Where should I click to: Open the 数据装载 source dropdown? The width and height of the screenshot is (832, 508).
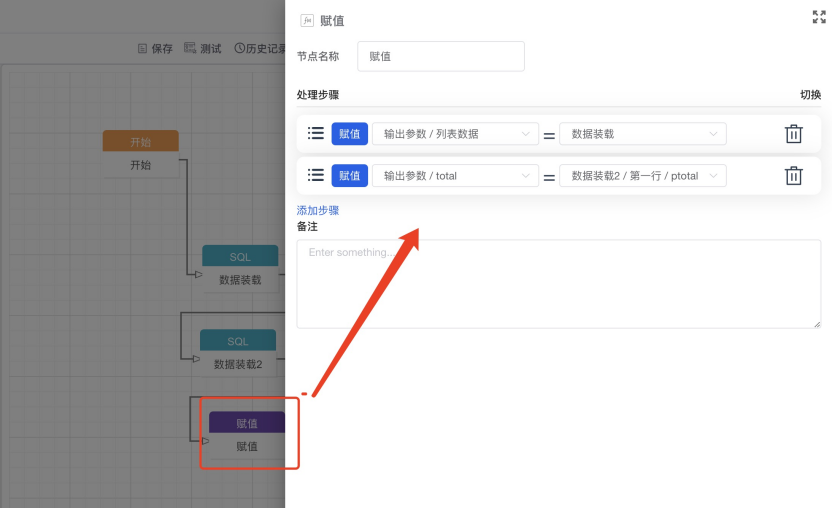click(x=643, y=134)
